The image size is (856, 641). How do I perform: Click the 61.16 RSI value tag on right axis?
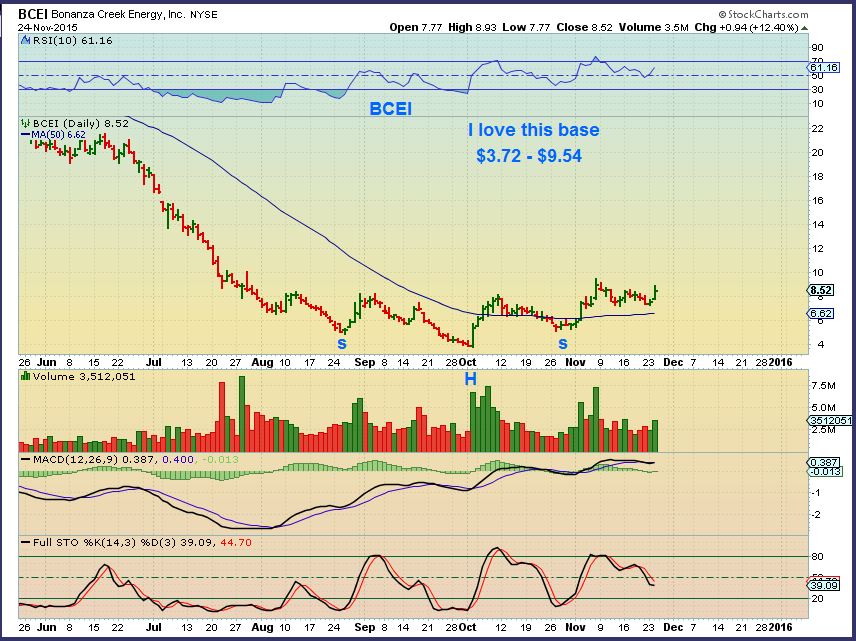point(824,68)
